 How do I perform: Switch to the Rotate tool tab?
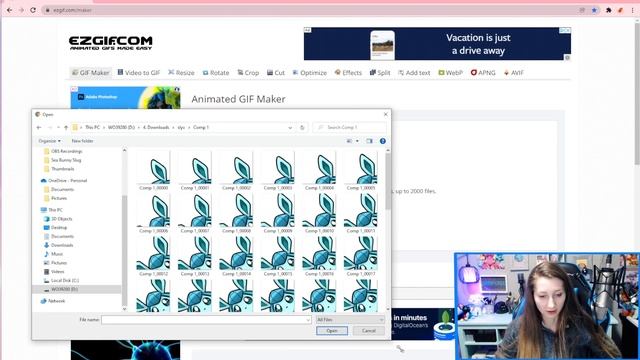pyautogui.click(x=216, y=73)
